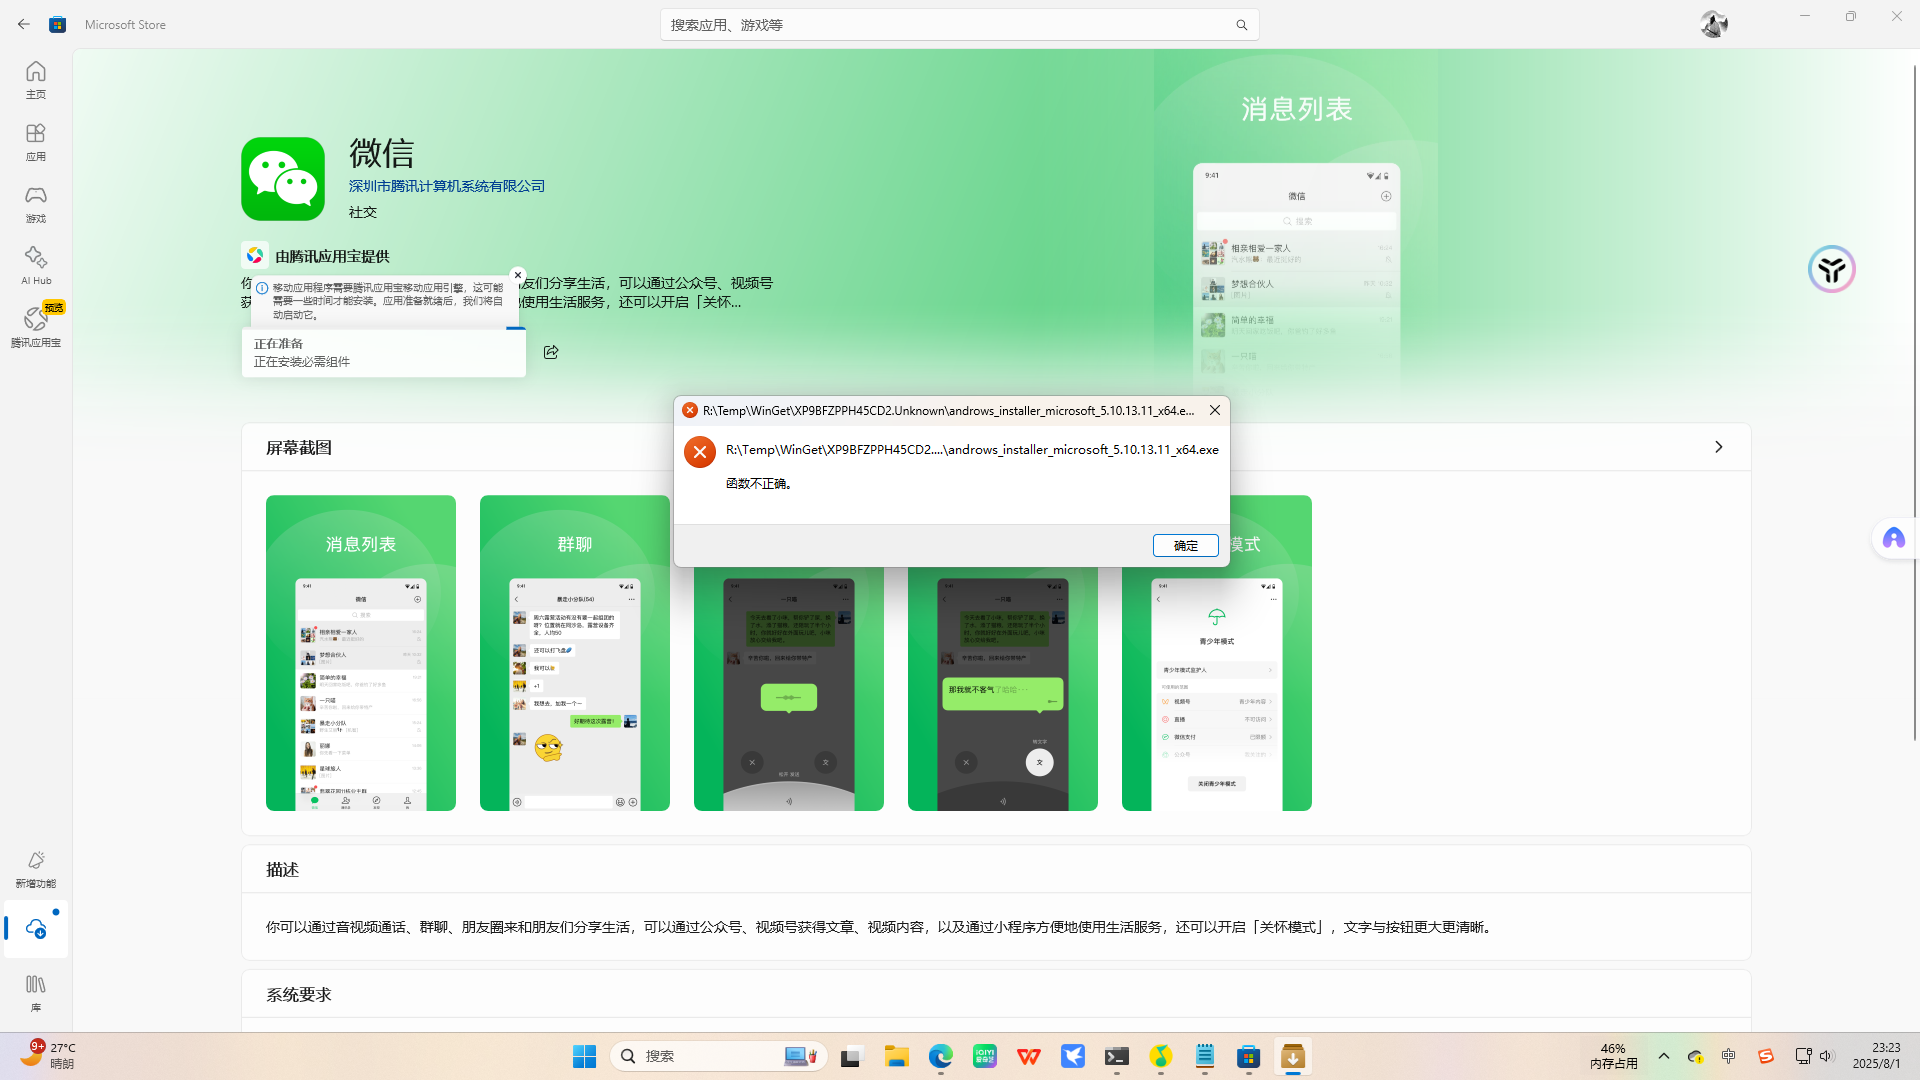Image resolution: width=1920 pixels, height=1080 pixels.
Task: Expand more screenshots with the right chevron
Action: (x=1718, y=447)
